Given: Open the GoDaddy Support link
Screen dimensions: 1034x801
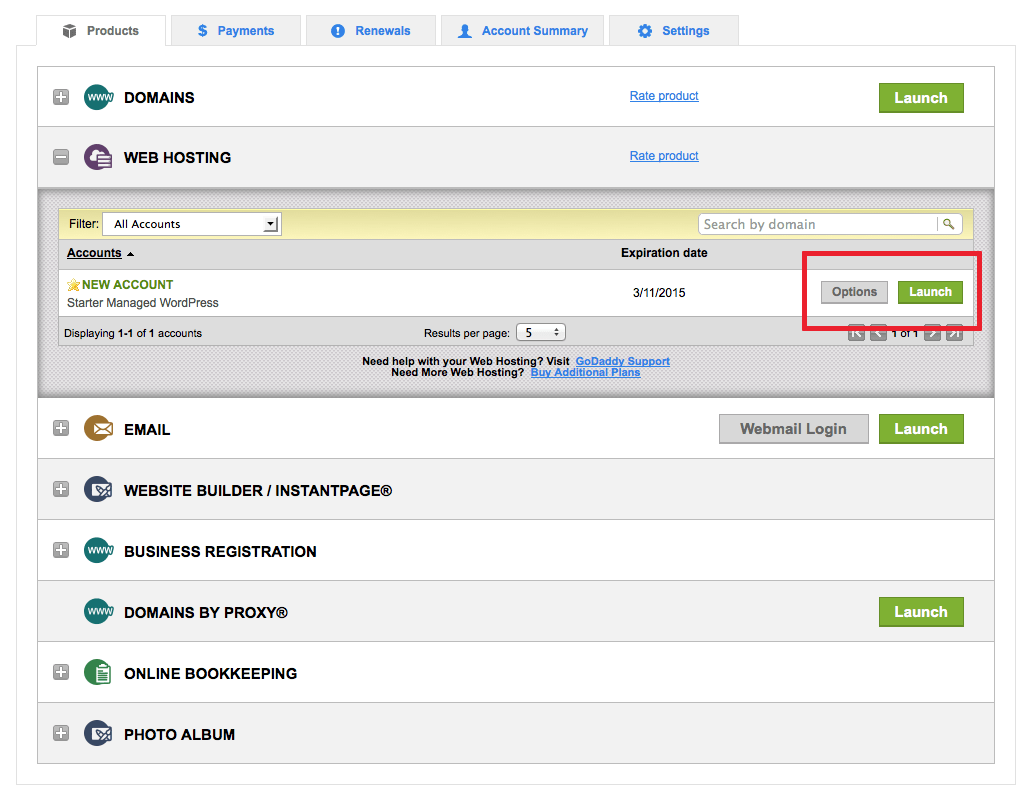Looking at the screenshot, I should tap(623, 361).
